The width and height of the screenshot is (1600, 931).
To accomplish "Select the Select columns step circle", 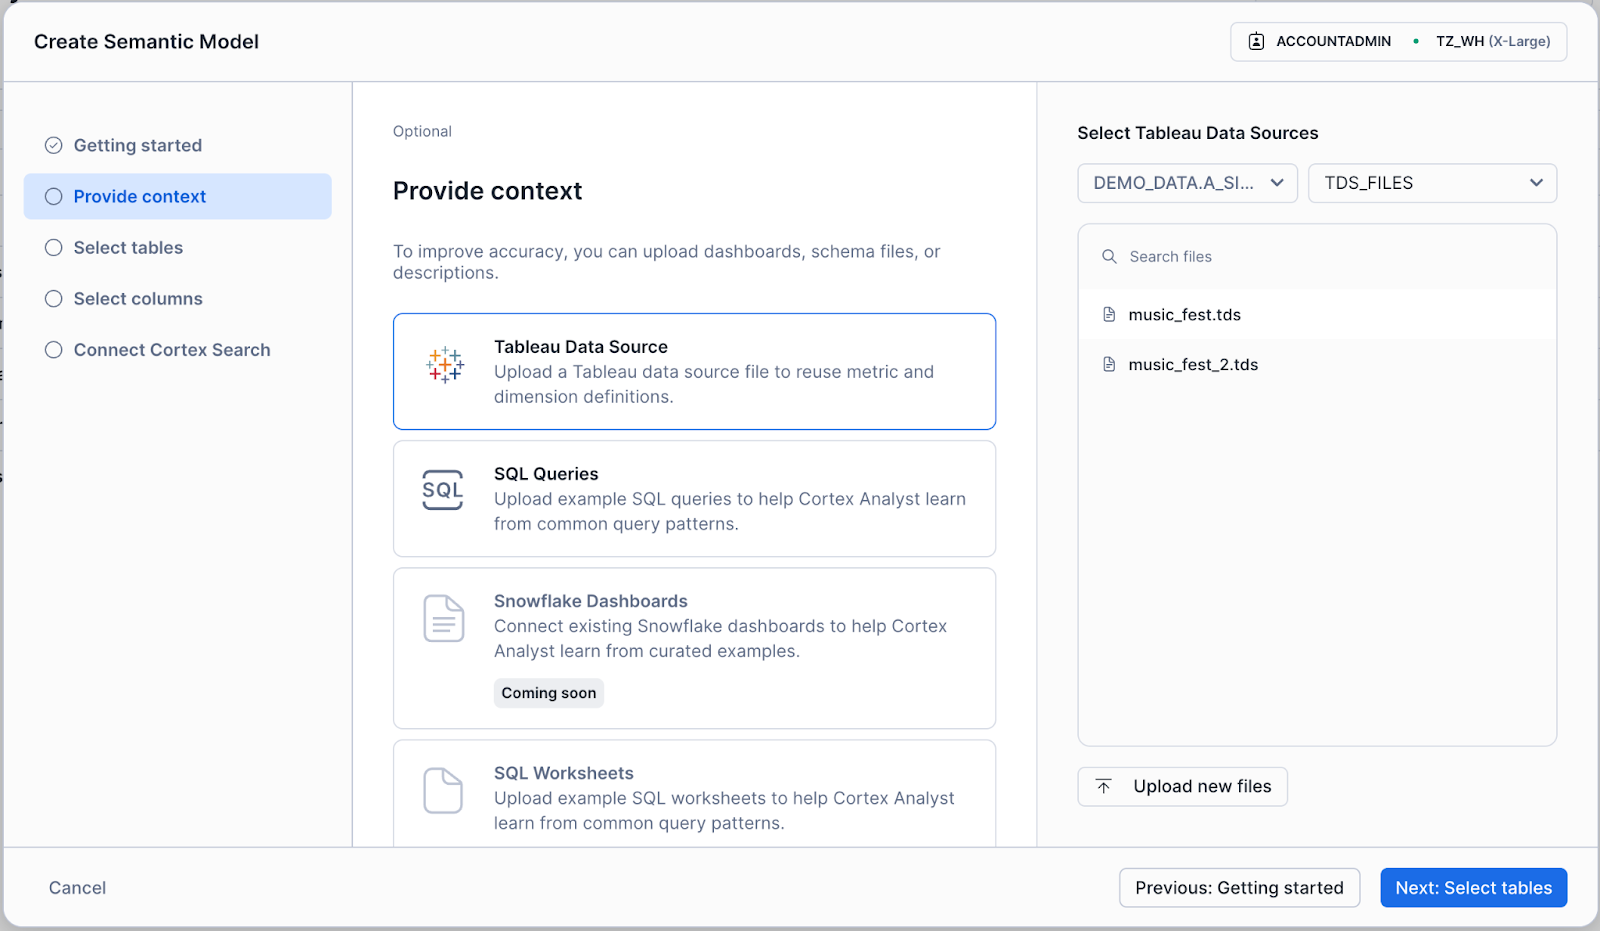I will pyautogui.click(x=54, y=299).
